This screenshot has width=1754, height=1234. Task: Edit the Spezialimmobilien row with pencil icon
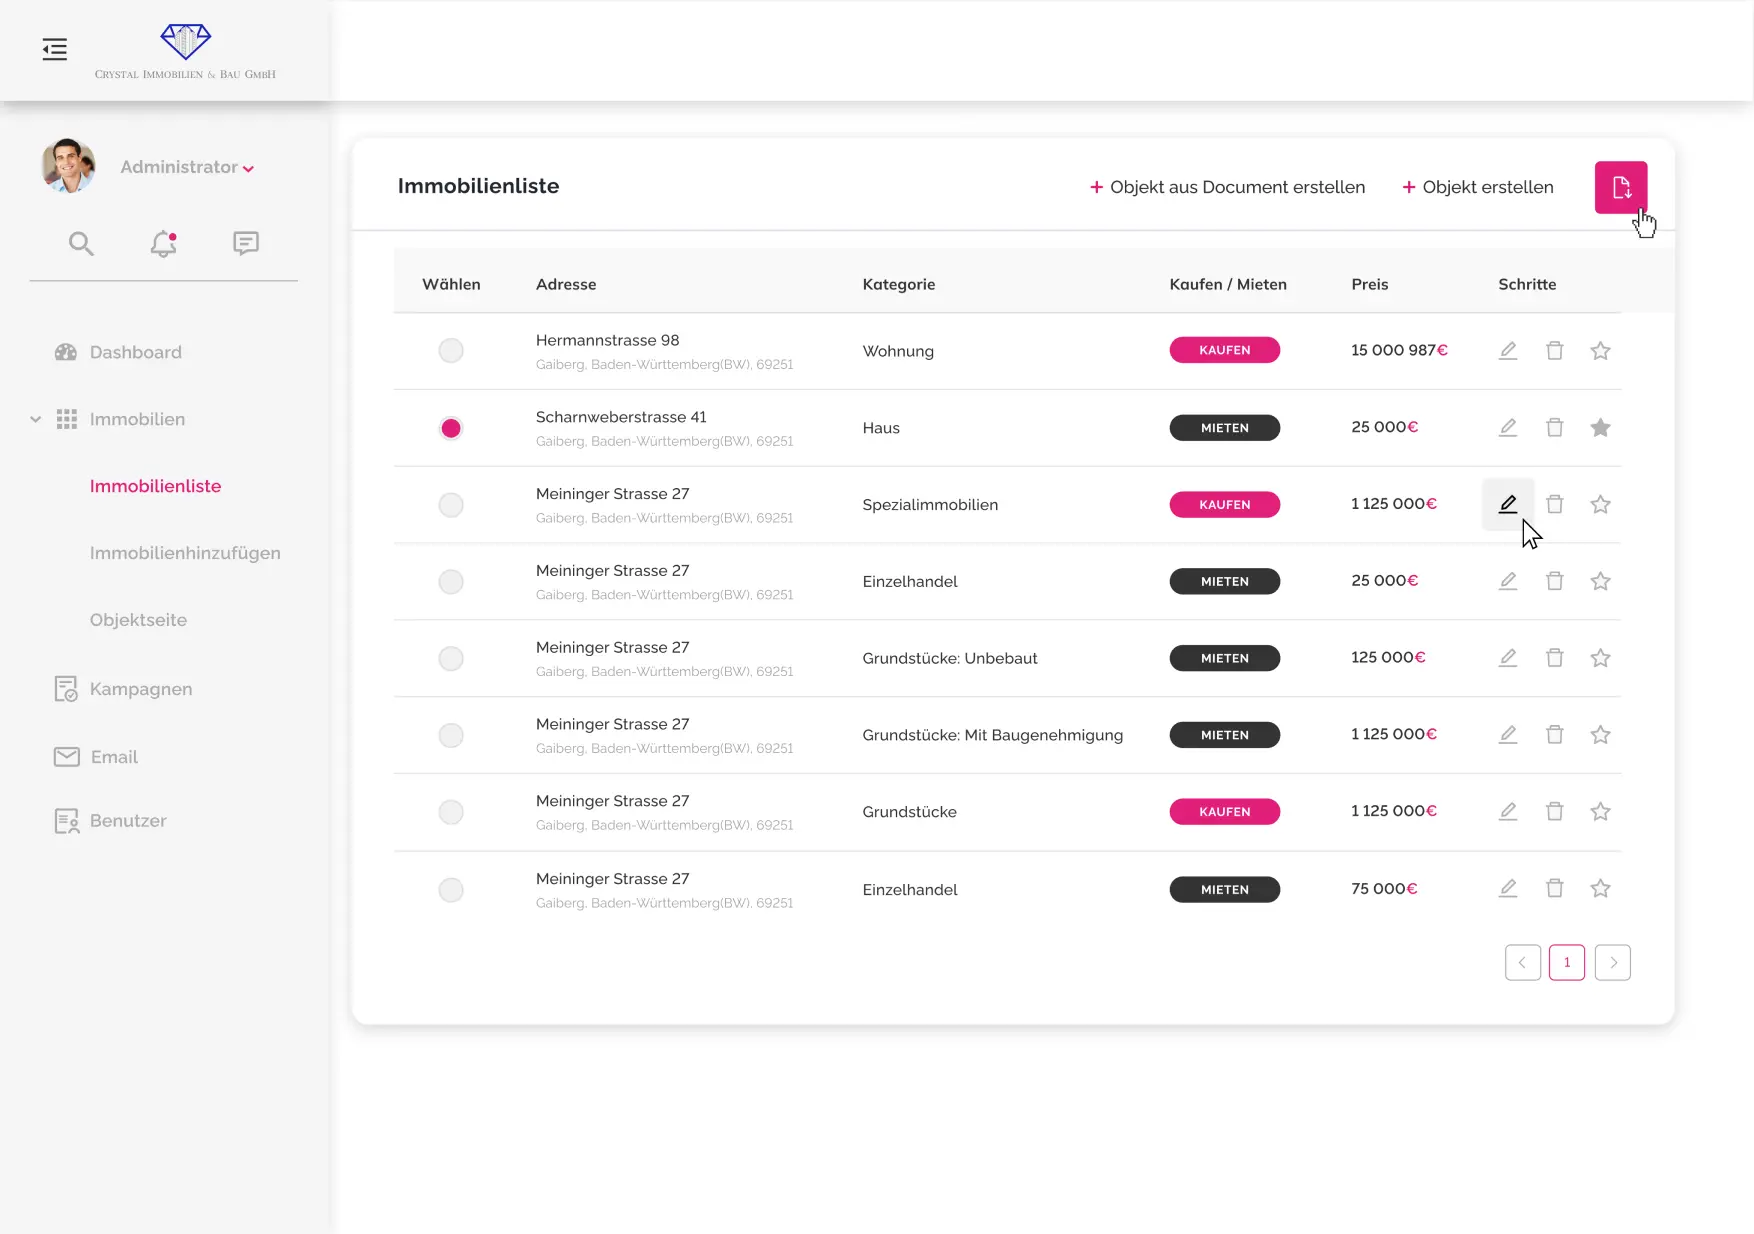(x=1507, y=504)
